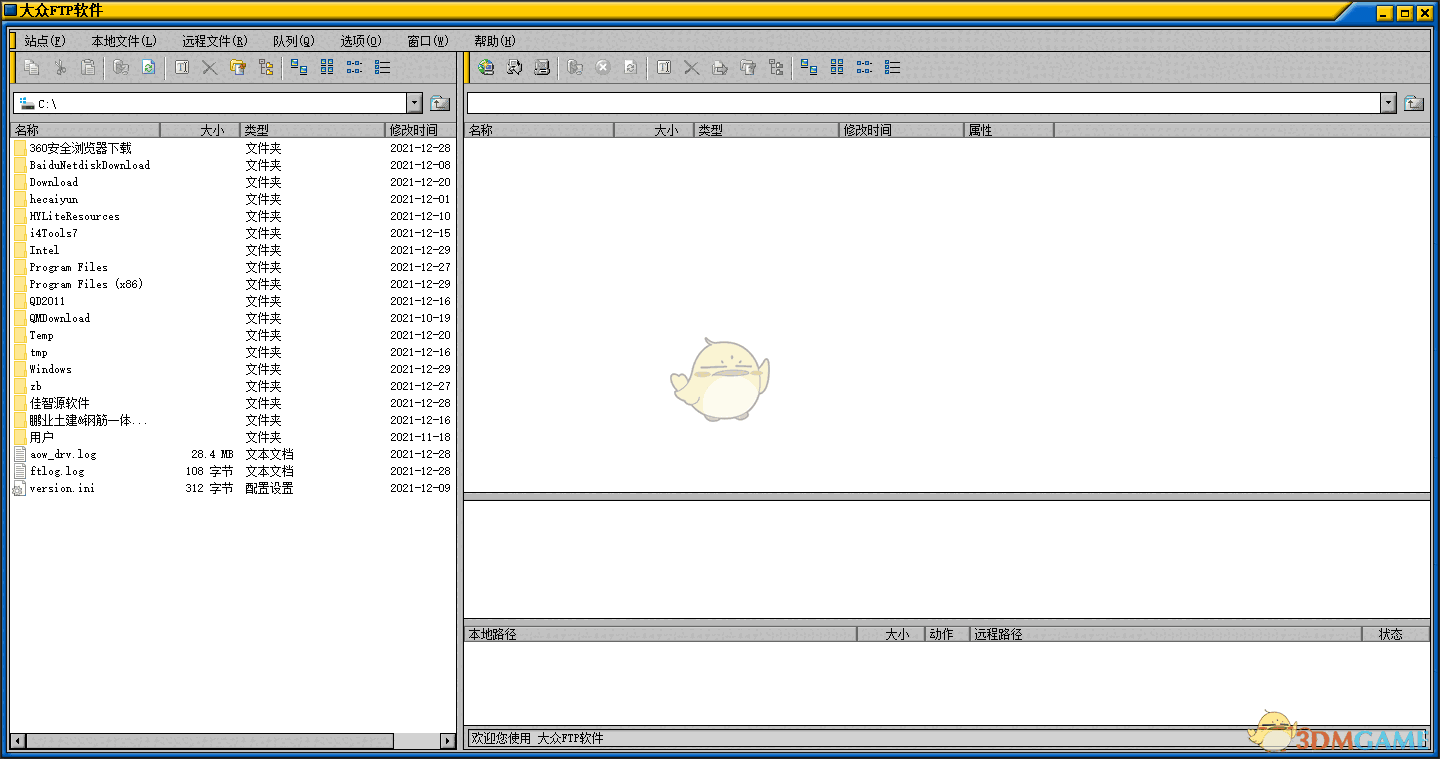The height and width of the screenshot is (759, 1440).
Task: Switch local pane to list view
Action: (355, 67)
